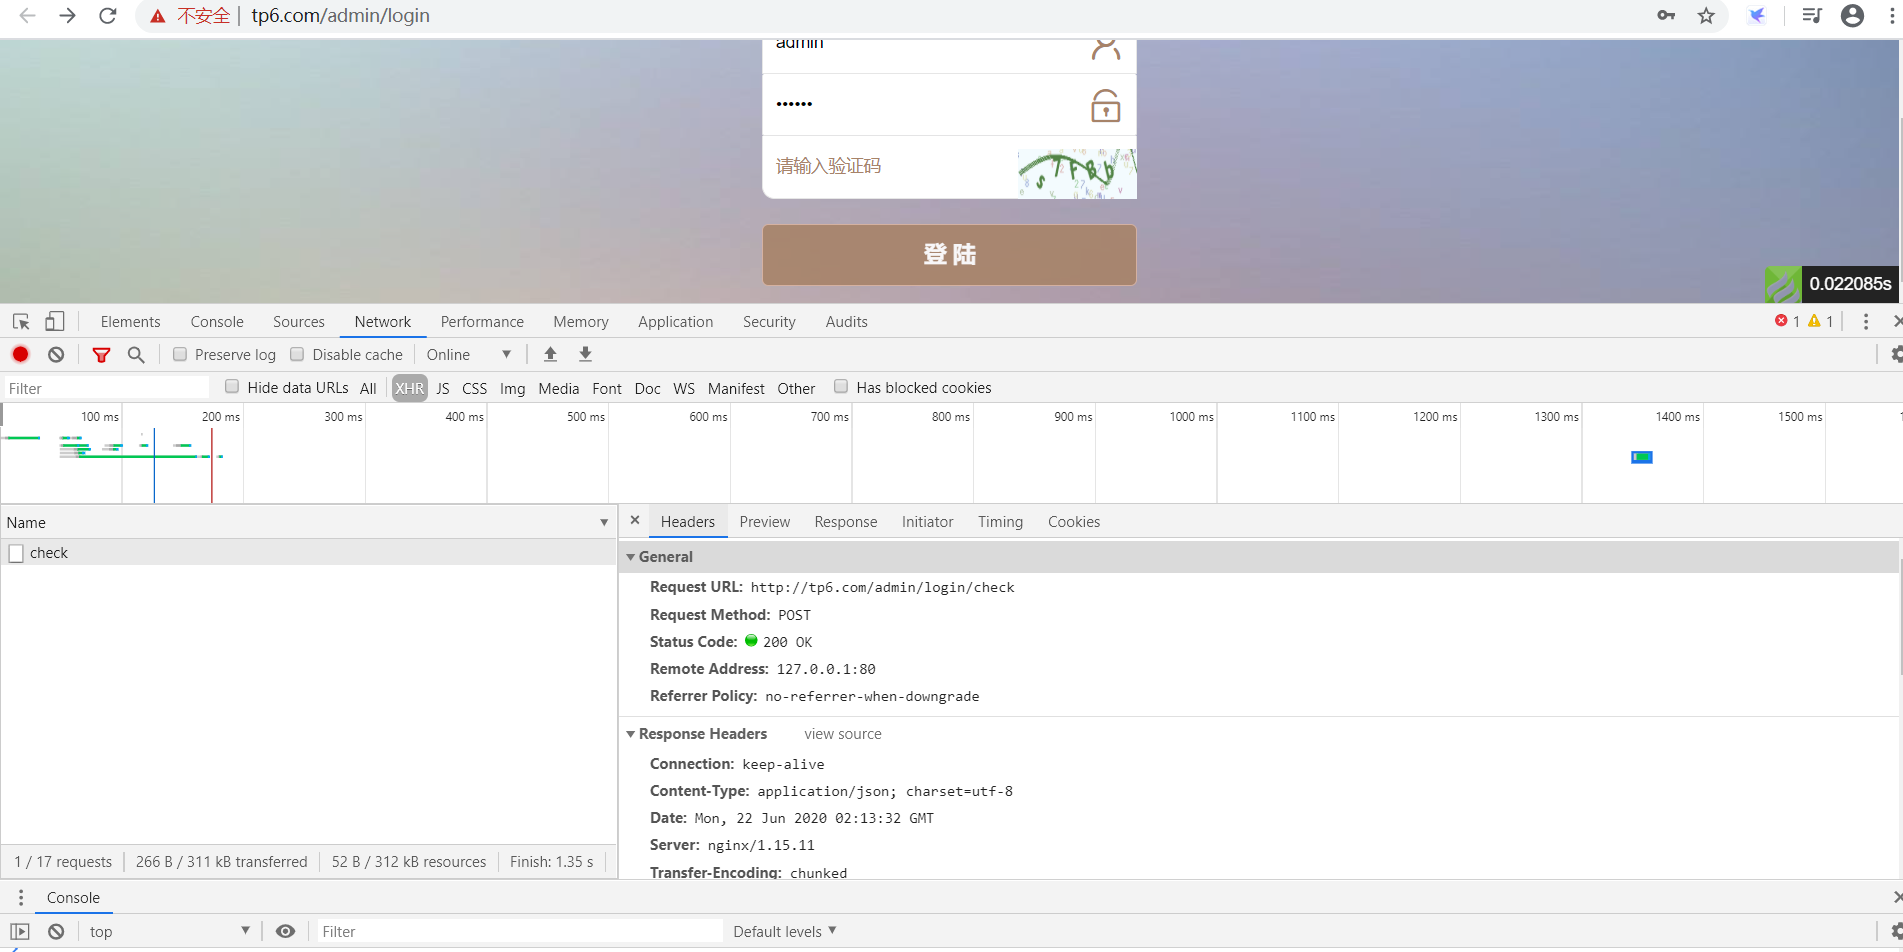
Task: Refresh the captcha image
Action: pyautogui.click(x=1077, y=173)
